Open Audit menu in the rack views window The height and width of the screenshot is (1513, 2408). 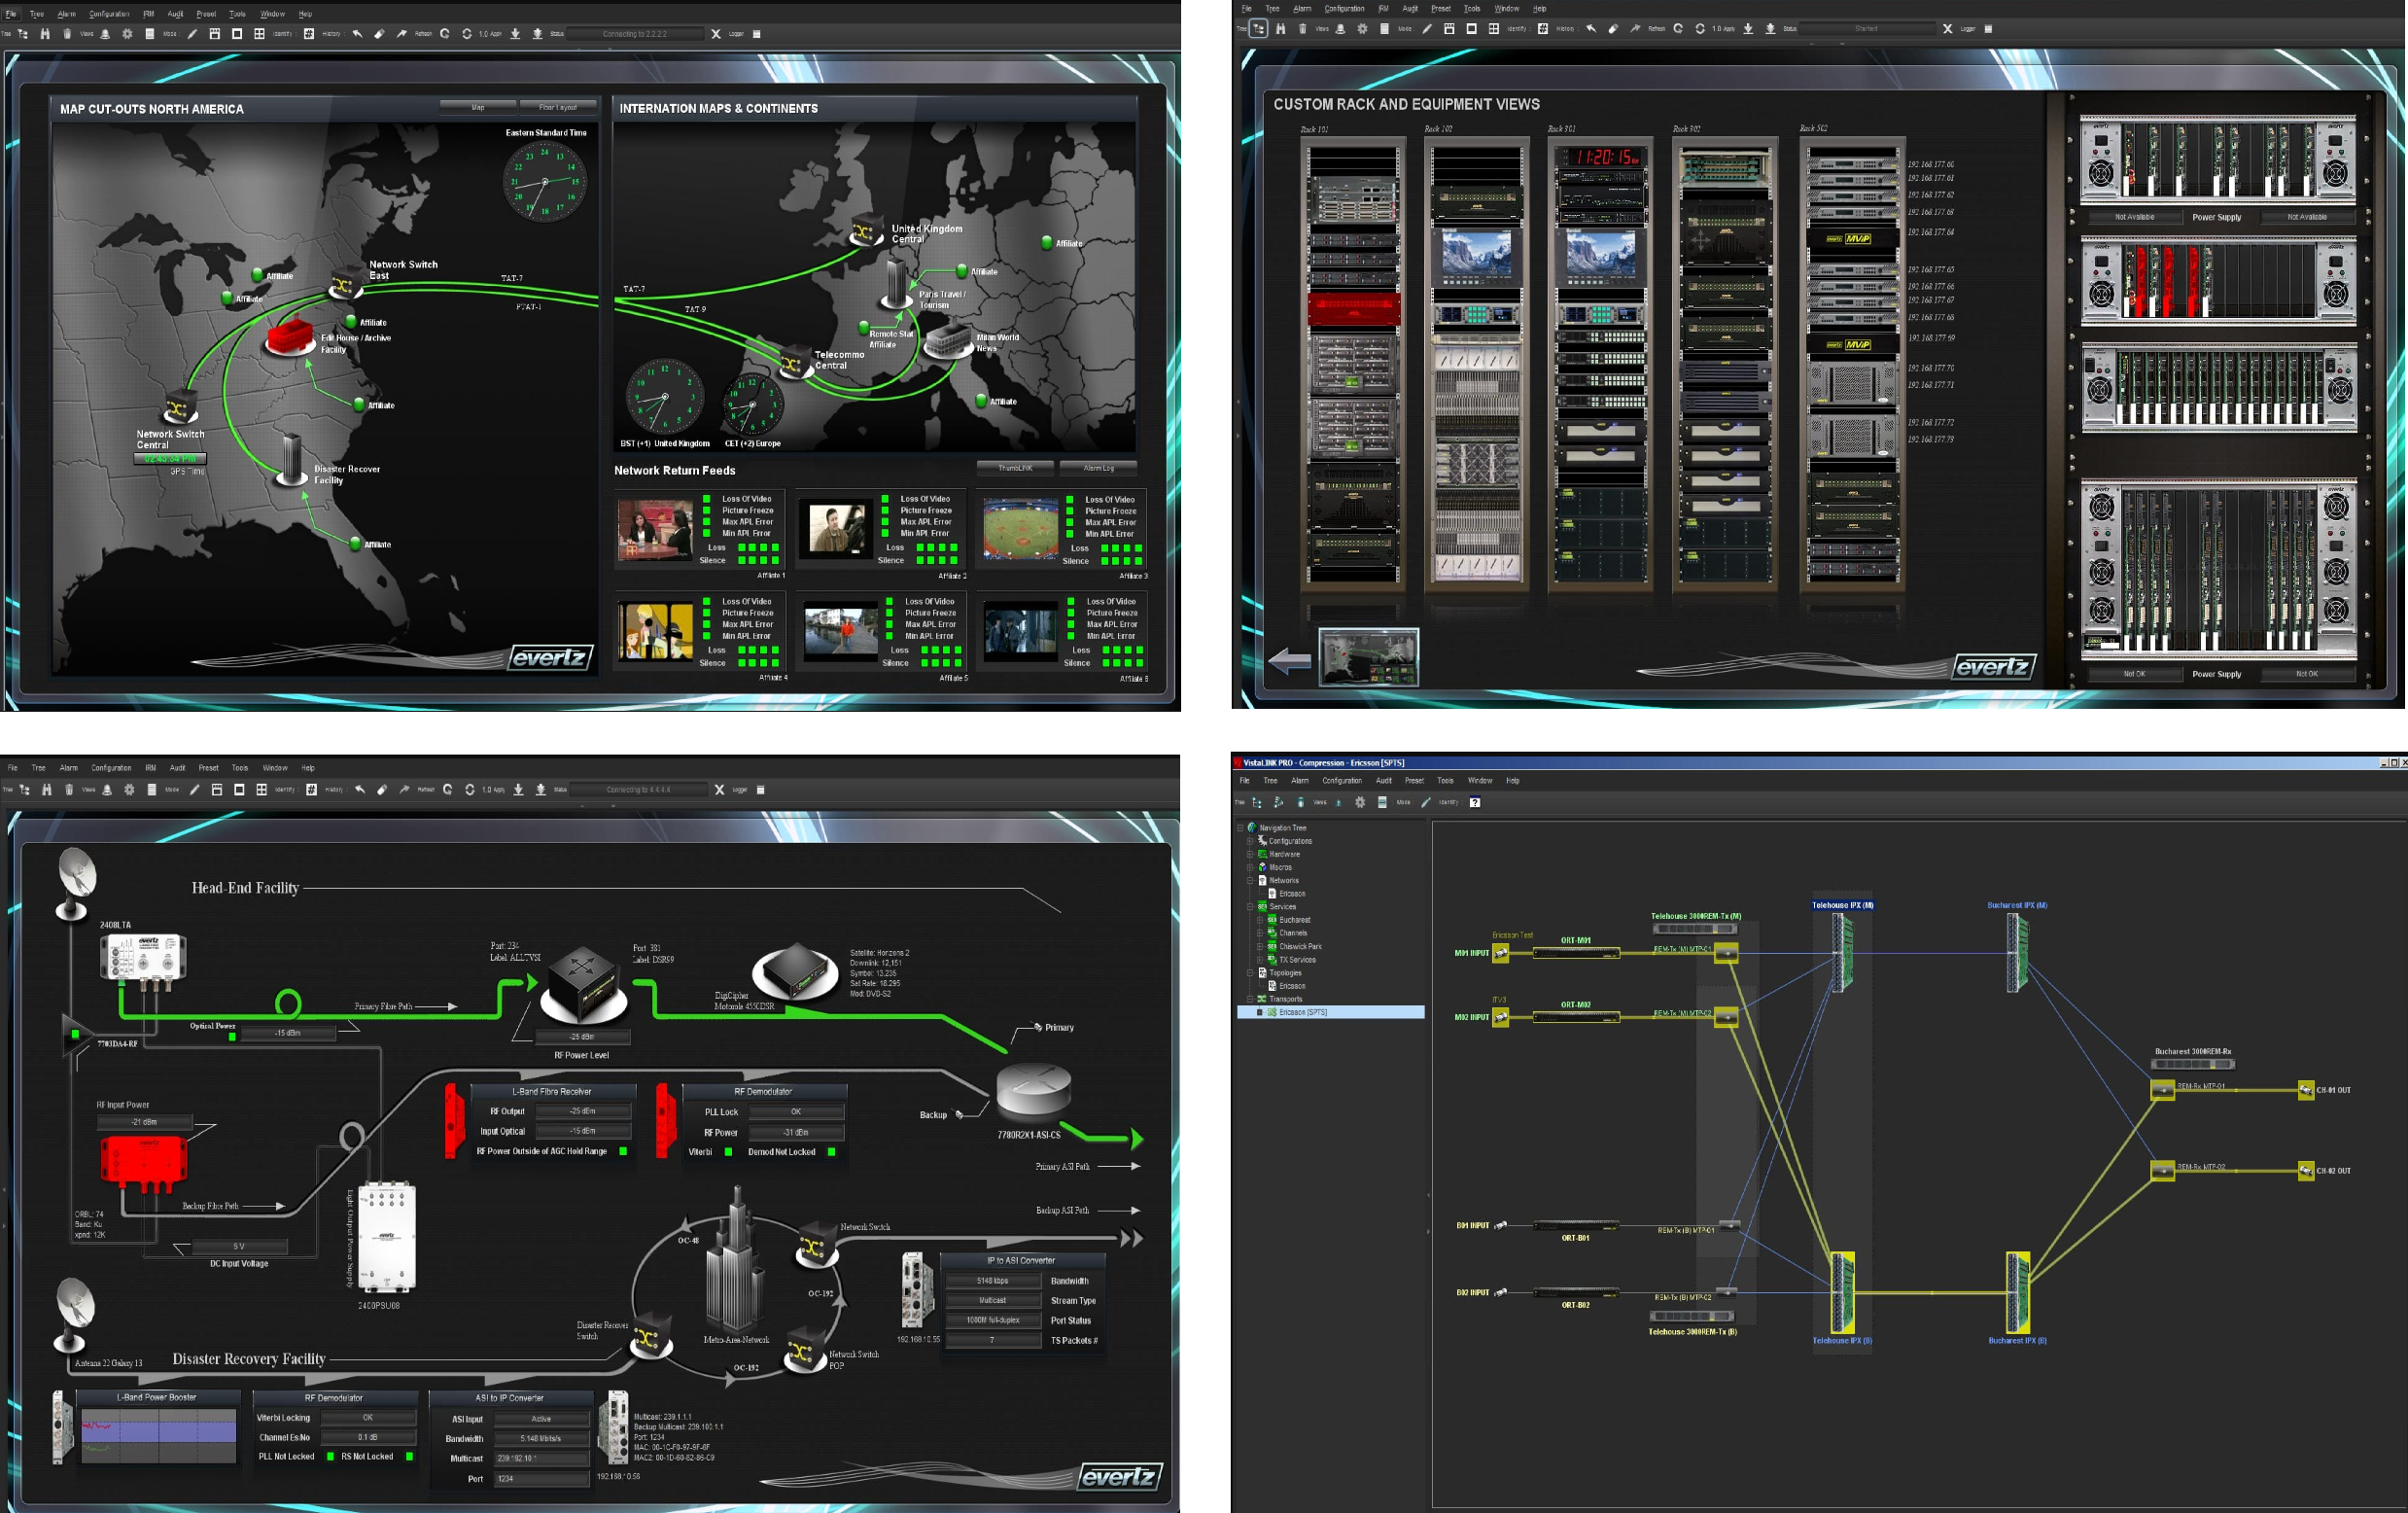click(x=1410, y=9)
